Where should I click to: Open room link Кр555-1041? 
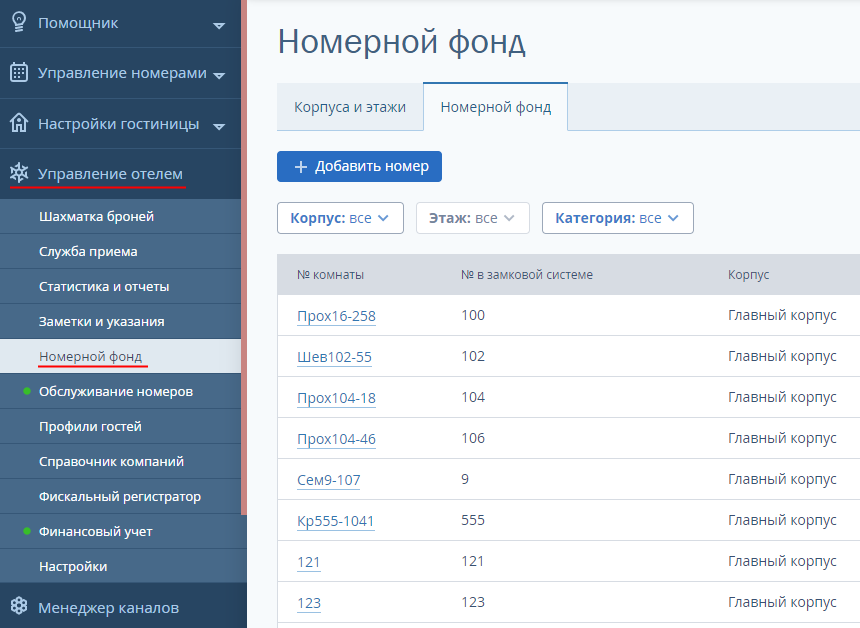coord(335,521)
